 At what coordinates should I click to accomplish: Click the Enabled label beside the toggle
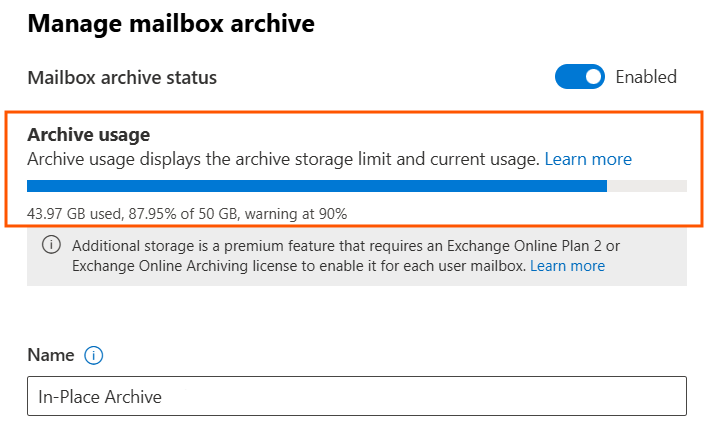pos(646,77)
